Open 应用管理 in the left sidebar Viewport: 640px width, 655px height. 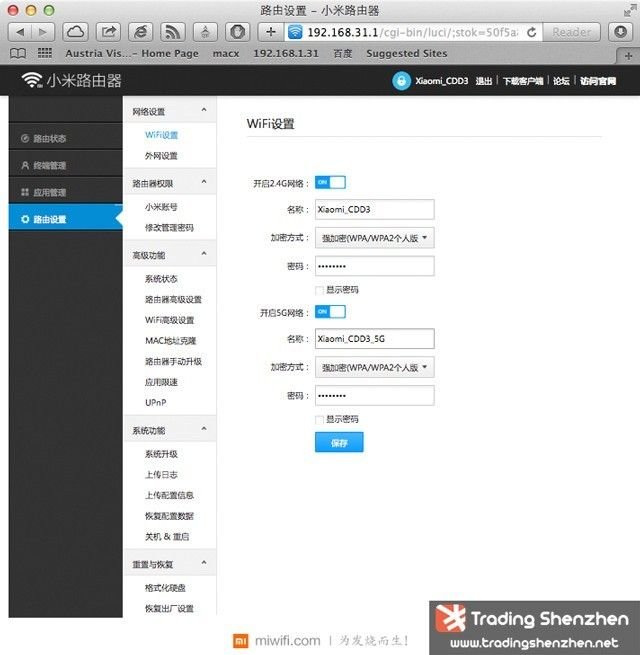coord(66,192)
